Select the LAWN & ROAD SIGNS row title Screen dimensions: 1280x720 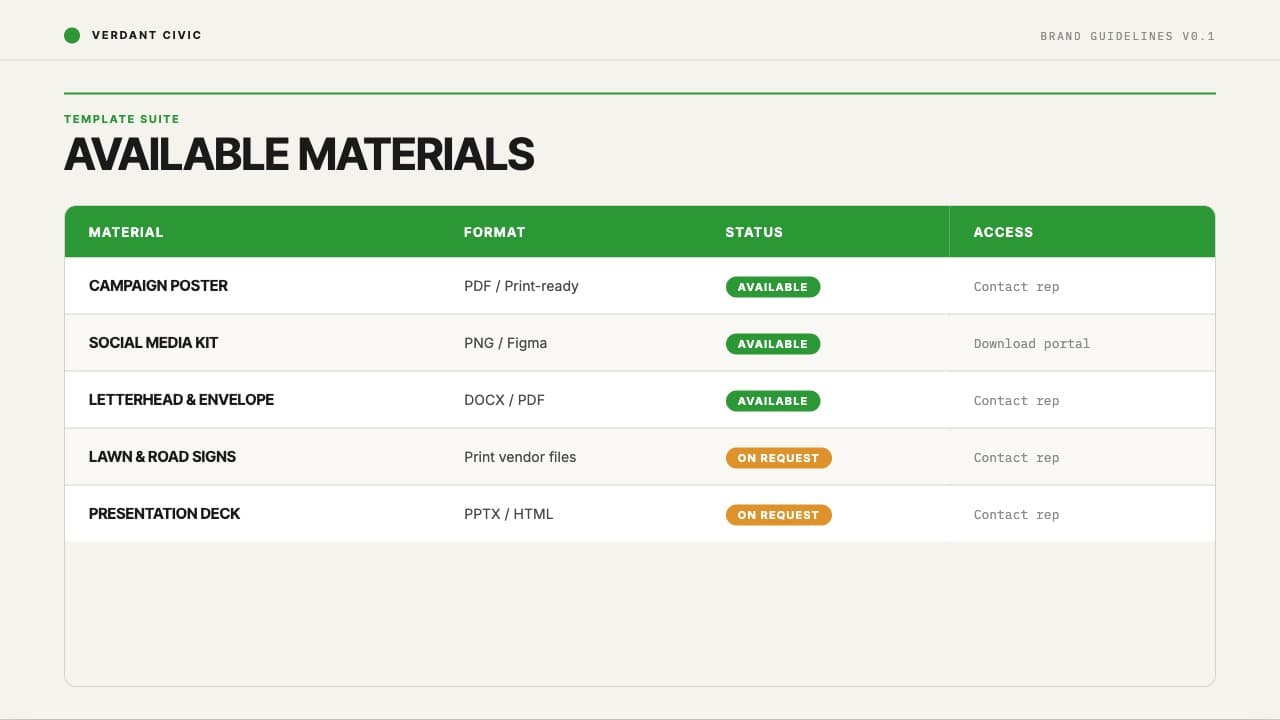162,457
